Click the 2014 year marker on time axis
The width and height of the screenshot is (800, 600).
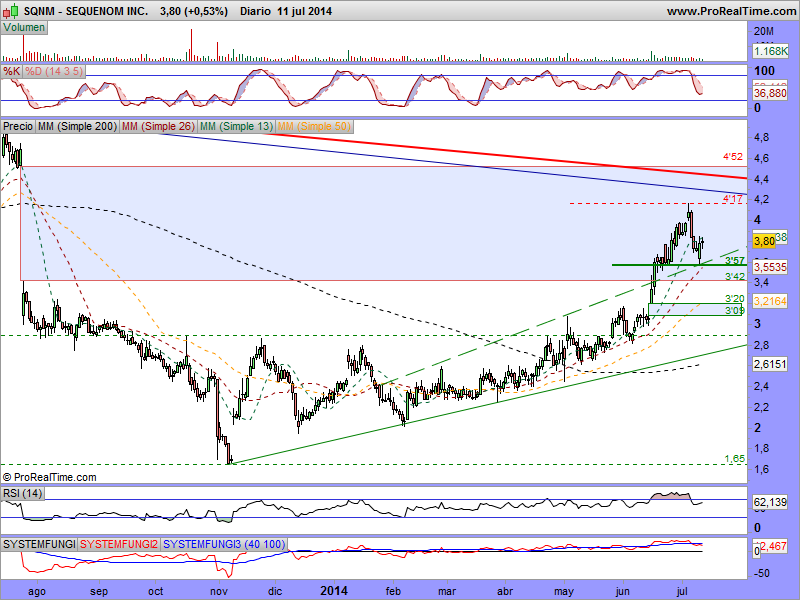334,591
